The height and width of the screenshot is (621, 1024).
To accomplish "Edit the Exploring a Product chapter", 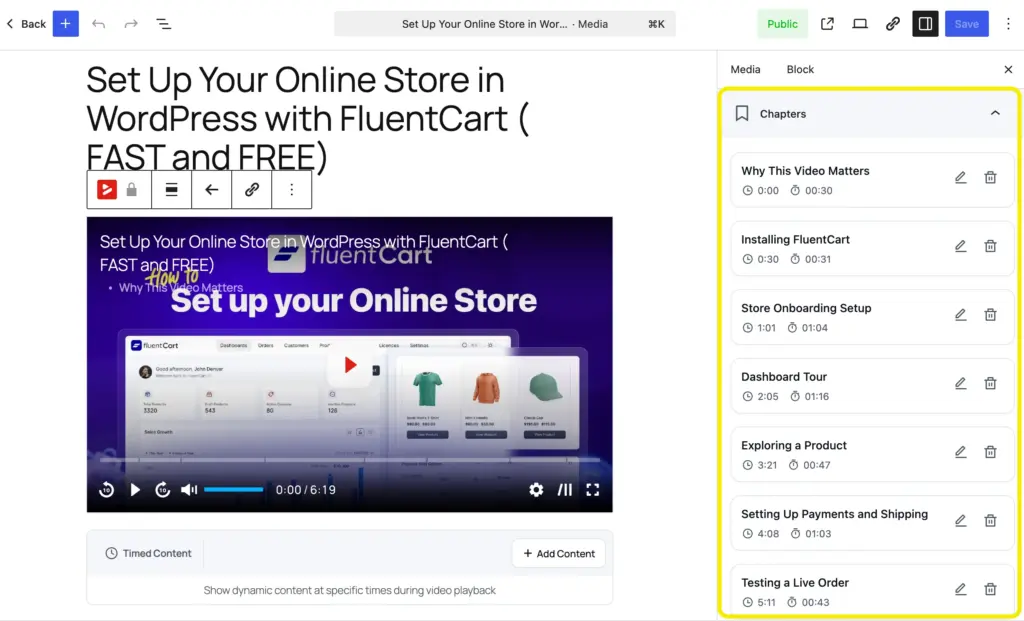I will pyautogui.click(x=961, y=452).
